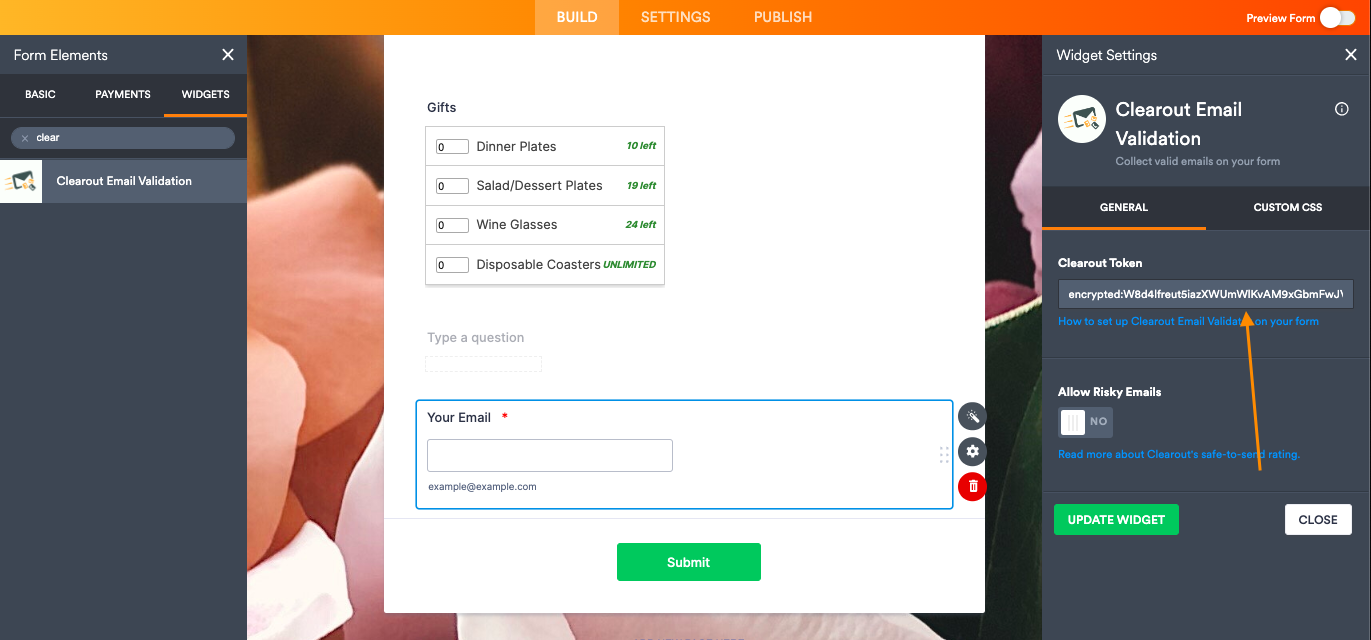1371x640 pixels.
Task: Switch to the Payments tab
Action: (123, 94)
